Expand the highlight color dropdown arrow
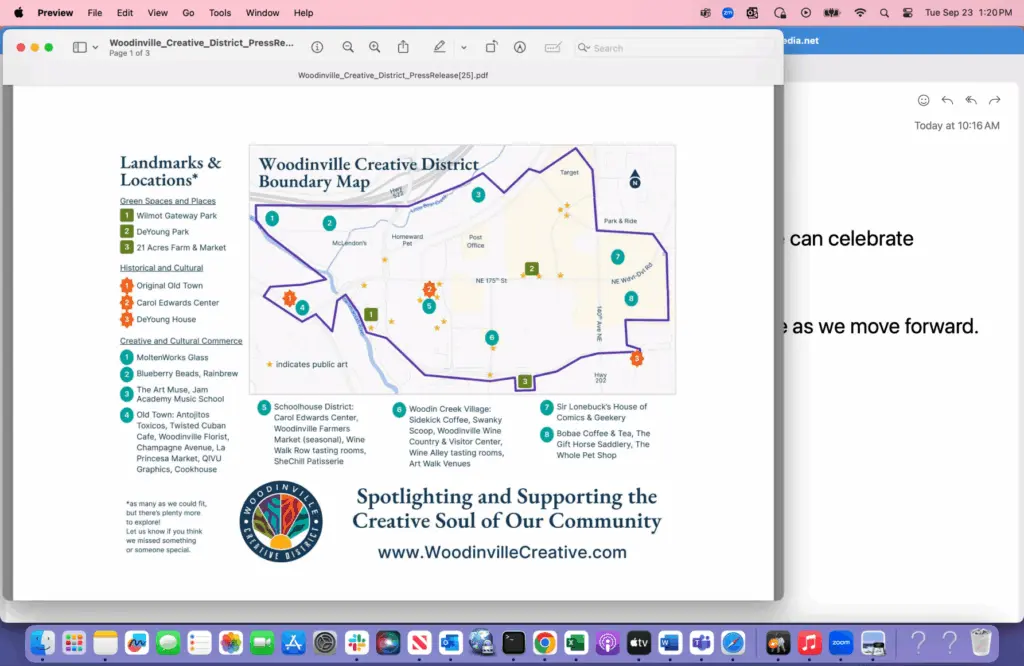This screenshot has height=666, width=1024. tap(464, 47)
